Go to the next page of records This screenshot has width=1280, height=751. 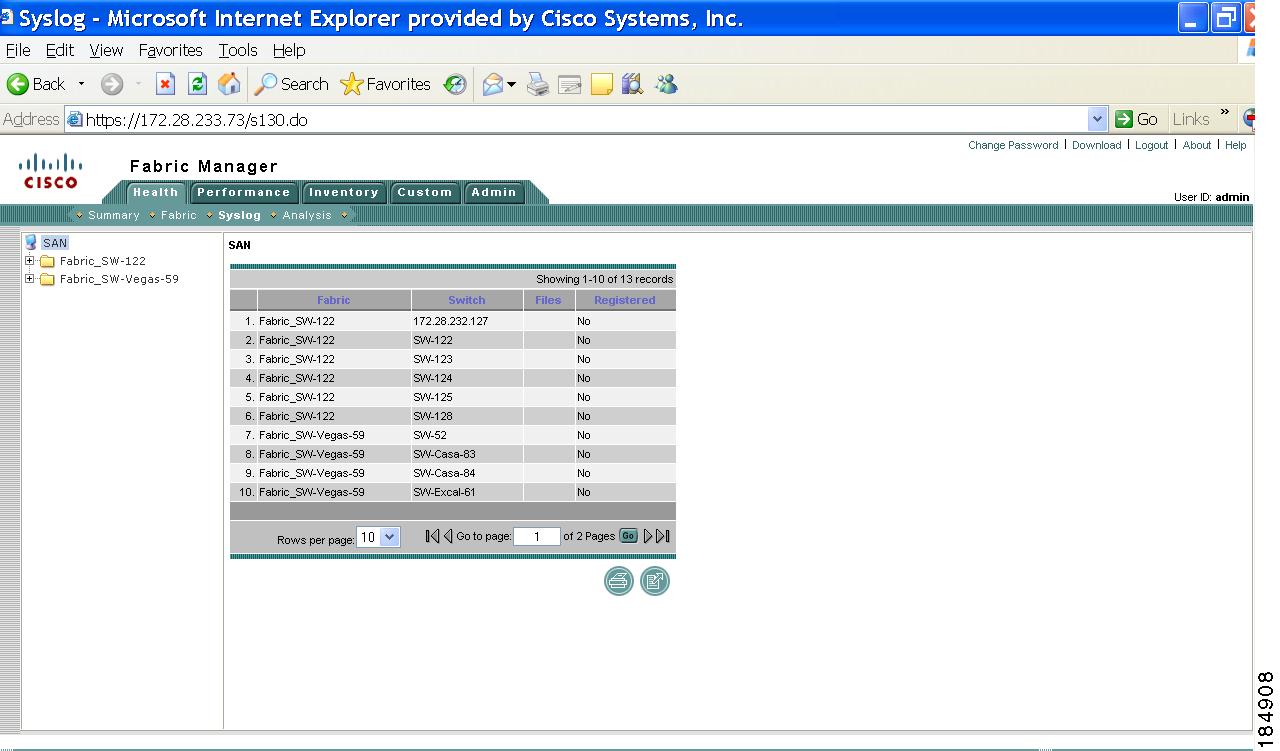648,537
